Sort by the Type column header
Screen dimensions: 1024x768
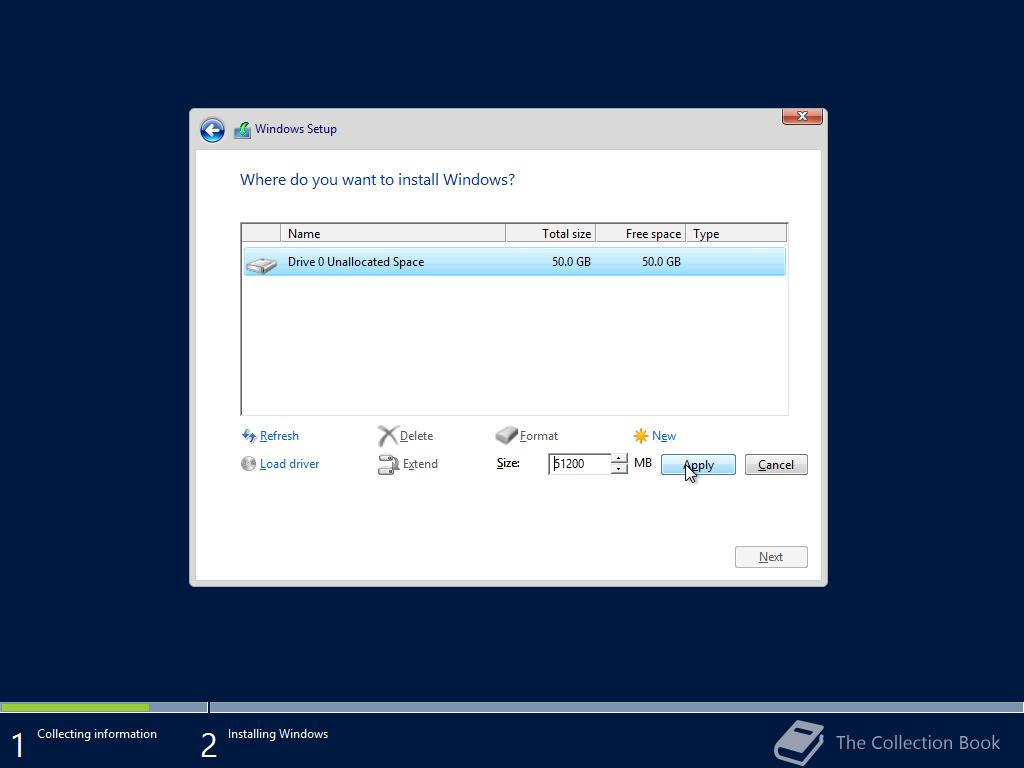(x=736, y=233)
